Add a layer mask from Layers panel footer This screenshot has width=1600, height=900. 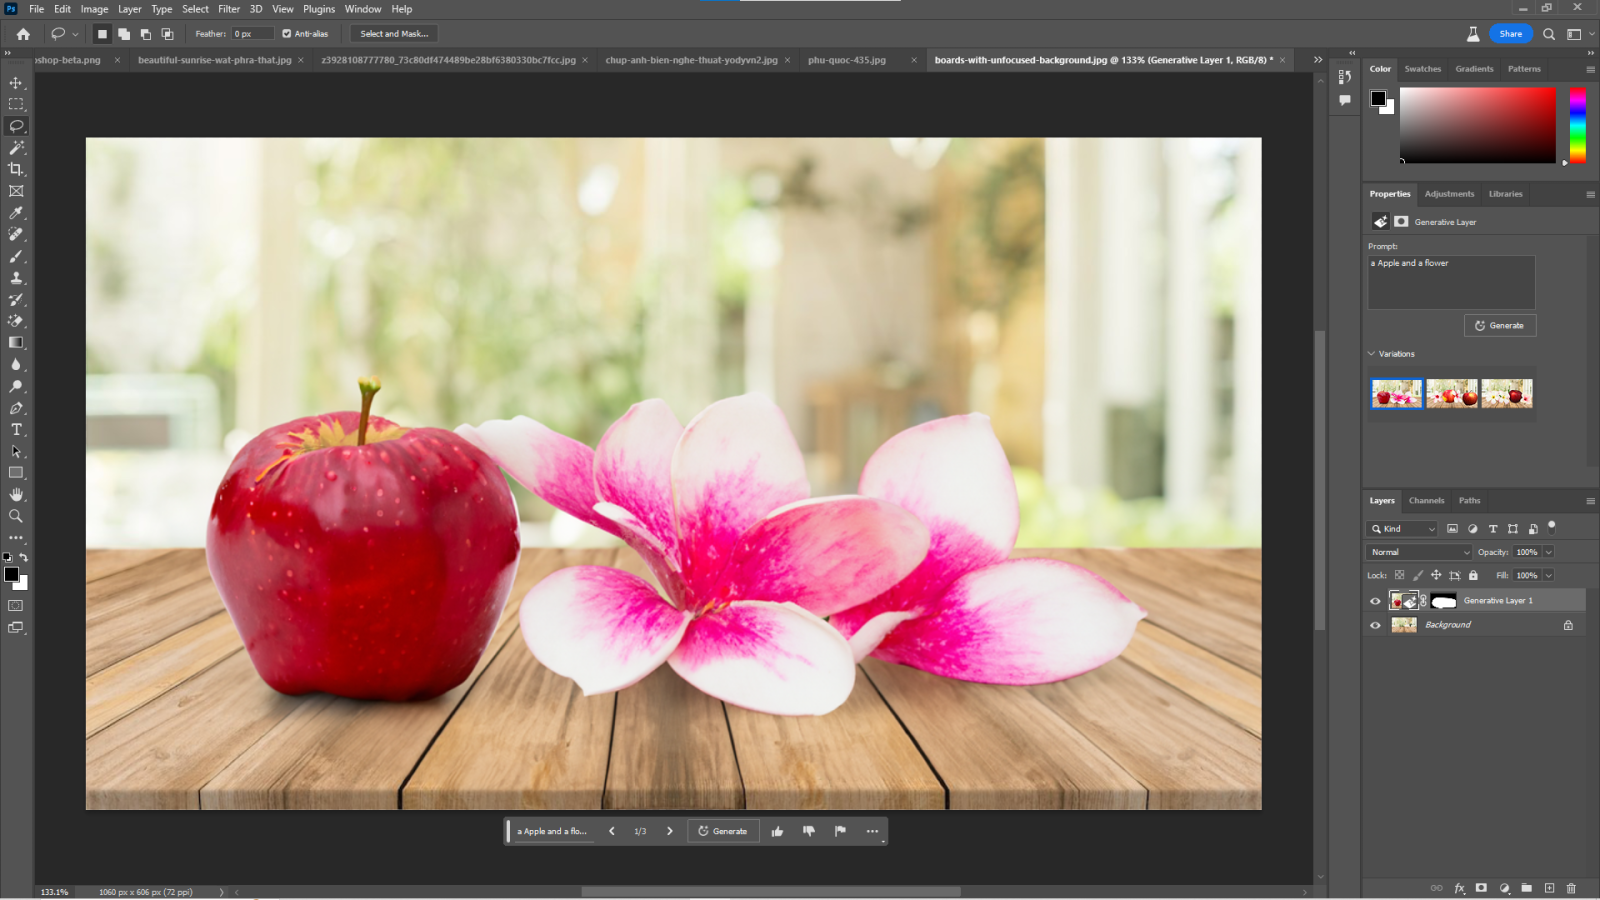click(1481, 888)
